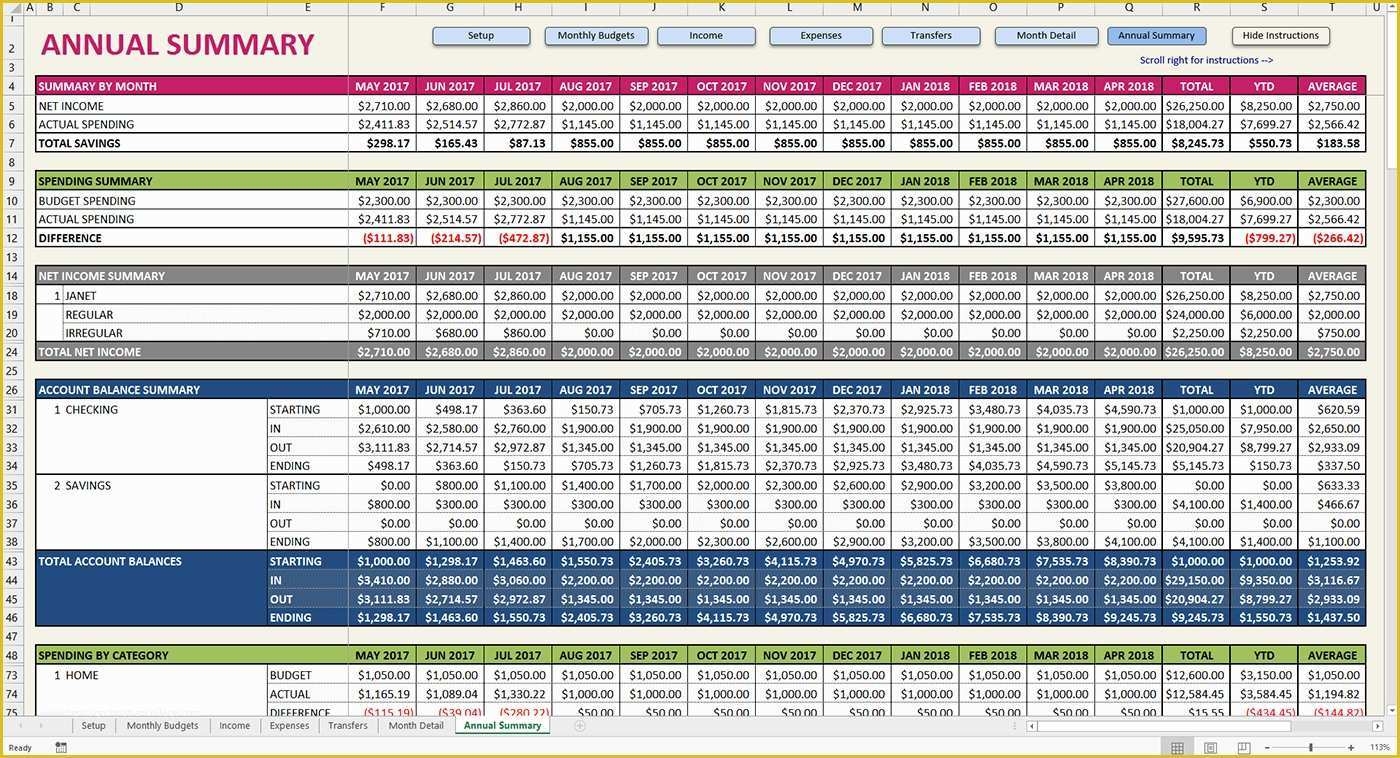This screenshot has width=1400, height=758.
Task: Click the right sheet navigation arrow
Action: (44, 726)
